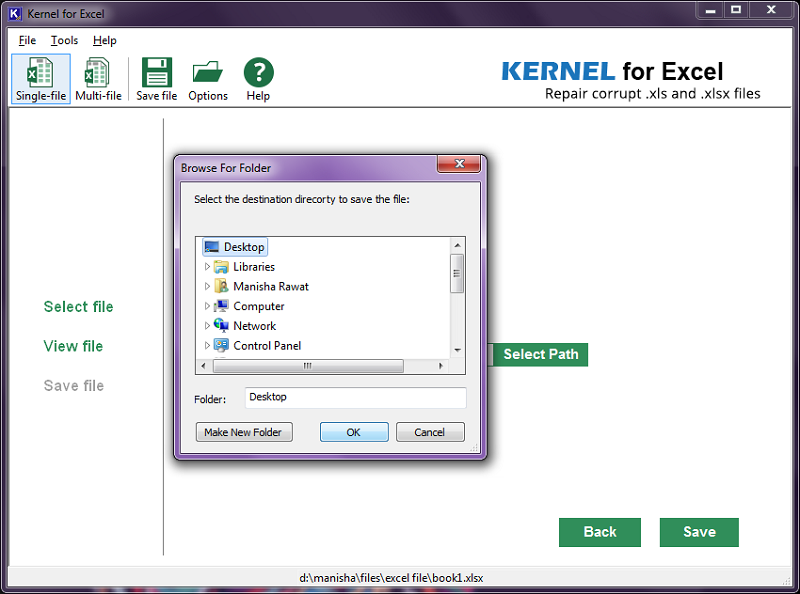Minimize the Kernel for Excel window
The height and width of the screenshot is (594, 800).
tap(710, 10)
